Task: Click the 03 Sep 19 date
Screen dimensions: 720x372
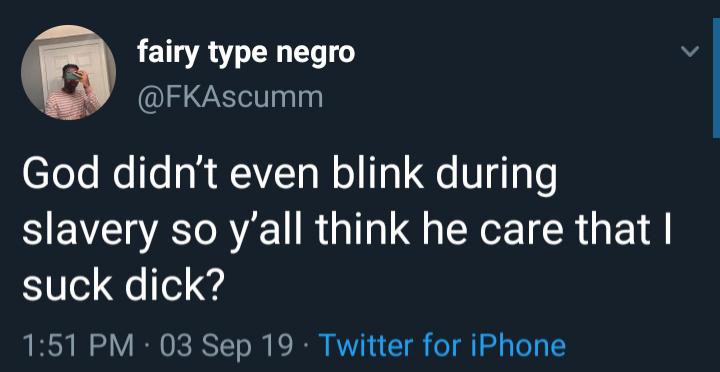Action: coord(227,346)
